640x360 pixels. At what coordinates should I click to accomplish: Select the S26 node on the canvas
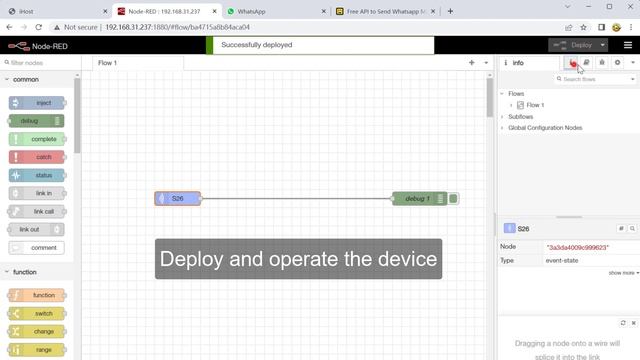[178, 198]
